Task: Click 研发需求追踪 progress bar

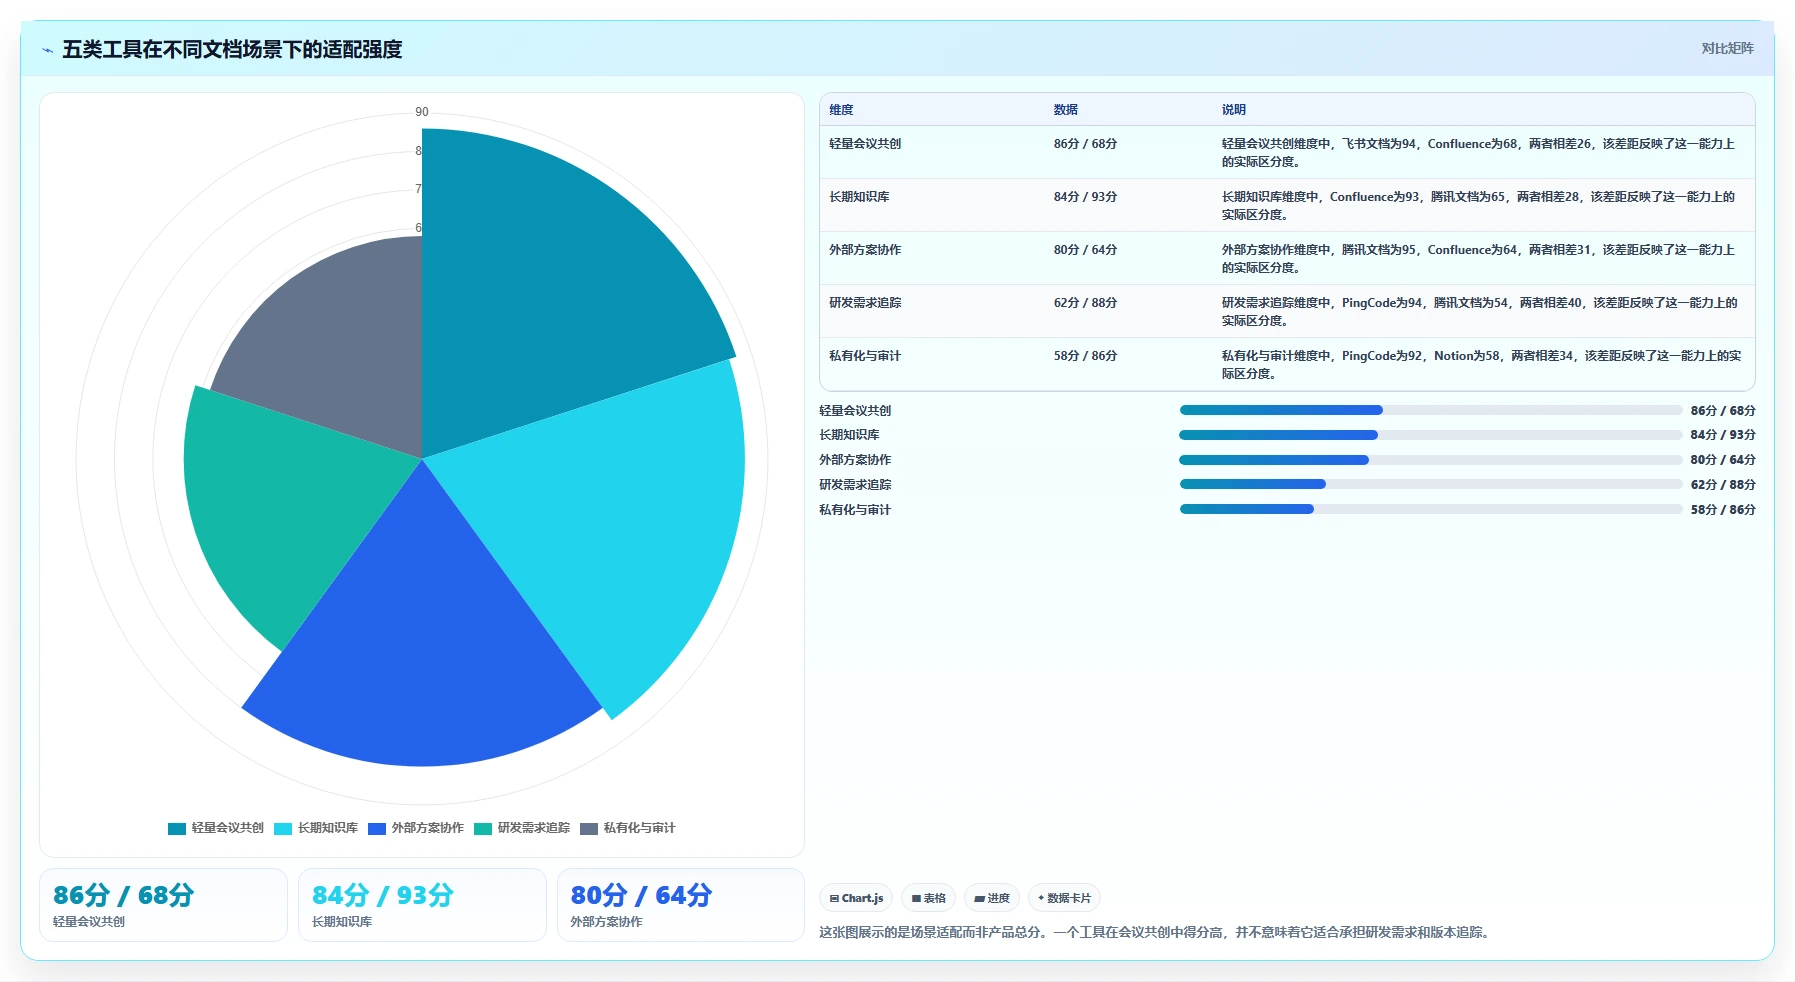Action: click(x=1431, y=484)
